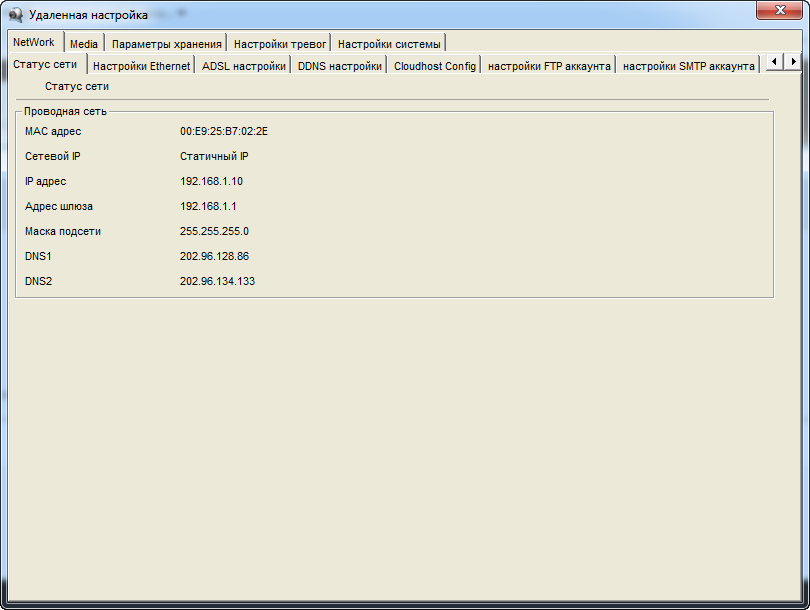Switch to the ADSL настройки sub-tab
This screenshot has width=810, height=610.
pyautogui.click(x=244, y=66)
